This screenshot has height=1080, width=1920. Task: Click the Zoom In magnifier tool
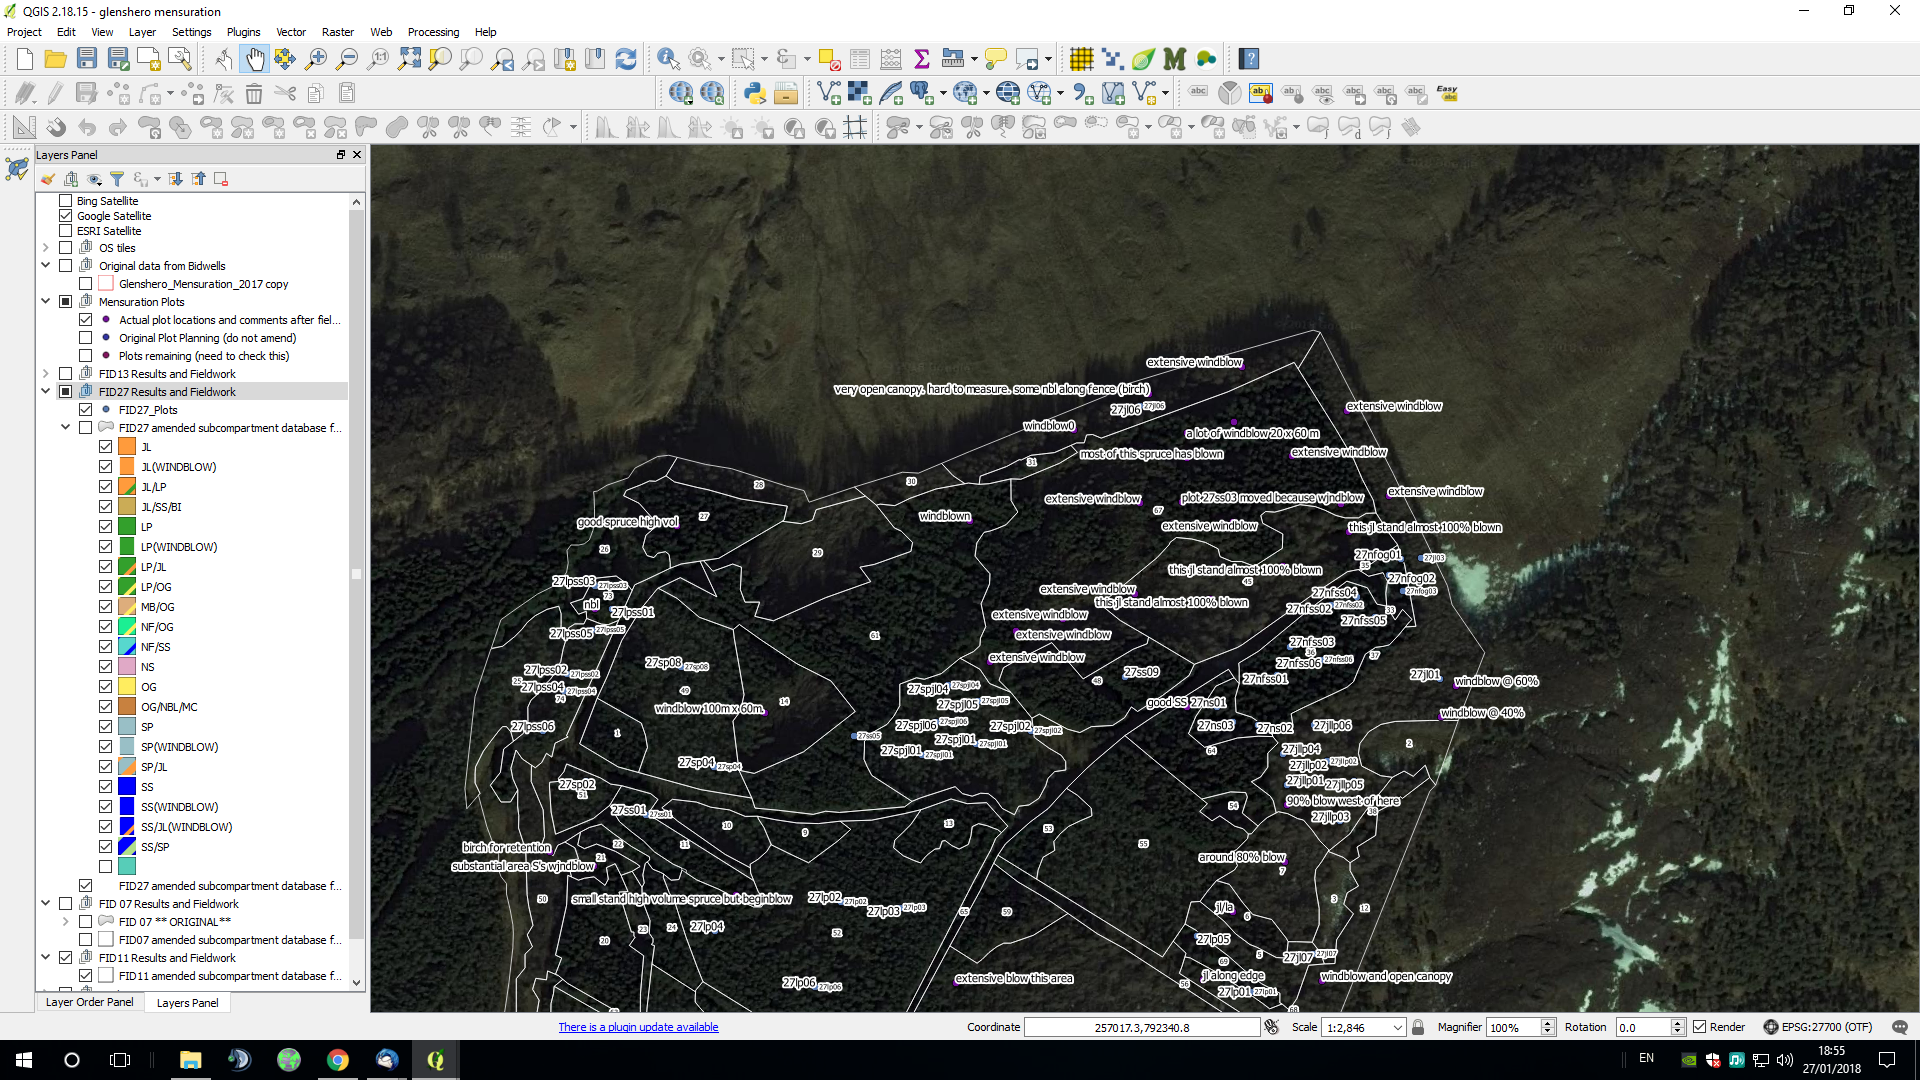tap(316, 59)
